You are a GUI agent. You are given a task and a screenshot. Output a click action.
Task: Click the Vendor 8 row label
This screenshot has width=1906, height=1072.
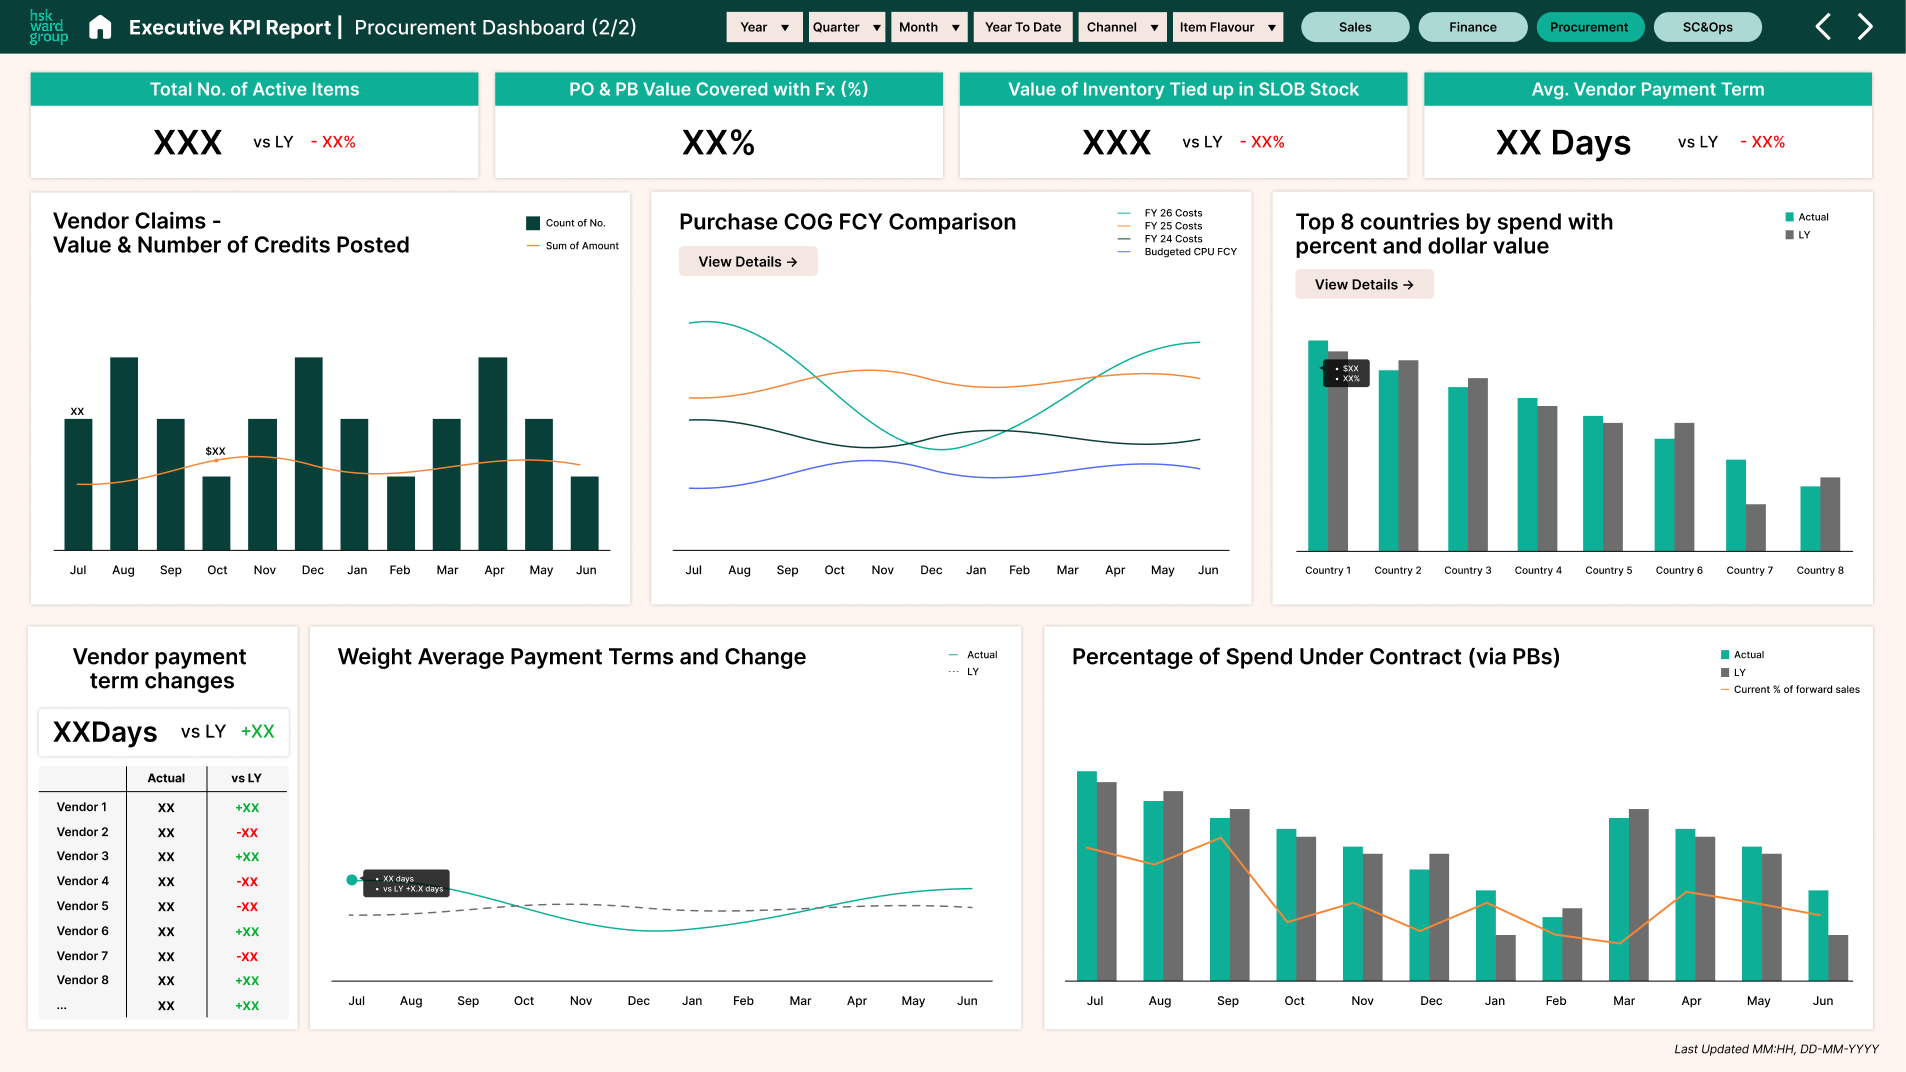click(82, 980)
